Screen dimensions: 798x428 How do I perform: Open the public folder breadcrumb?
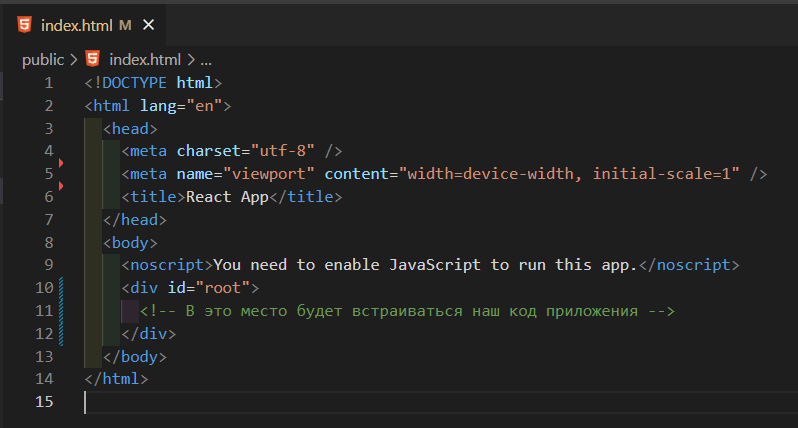click(43, 60)
